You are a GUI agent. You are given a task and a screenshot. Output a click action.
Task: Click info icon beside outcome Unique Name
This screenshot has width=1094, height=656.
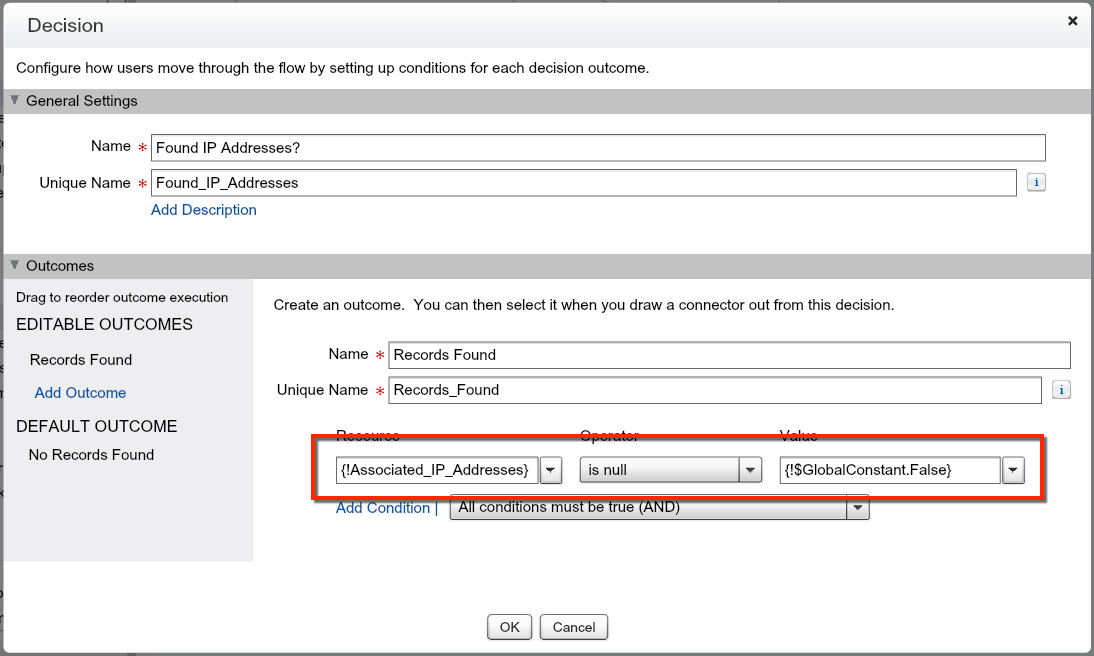tap(1062, 390)
